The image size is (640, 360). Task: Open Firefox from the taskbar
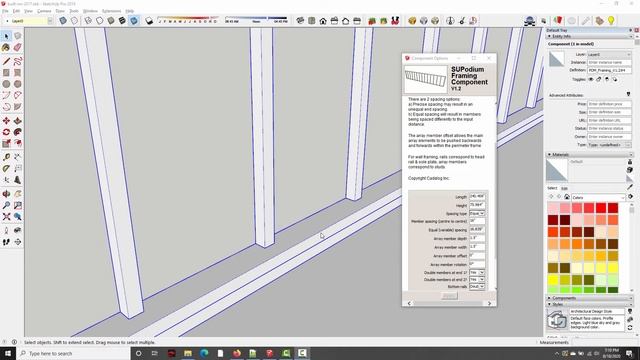(237, 353)
